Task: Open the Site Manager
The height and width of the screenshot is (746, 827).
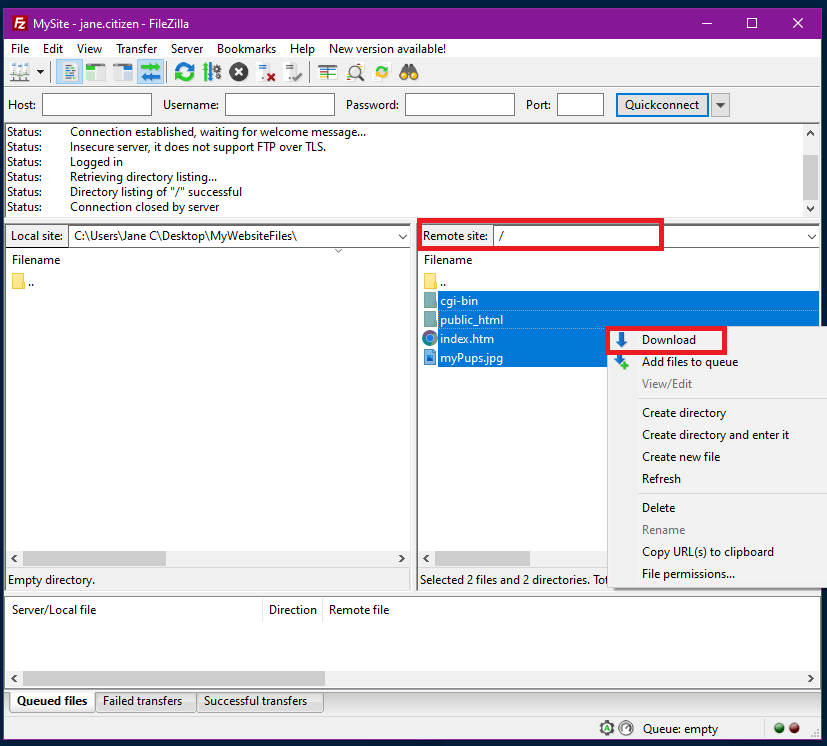Action: tap(17, 71)
